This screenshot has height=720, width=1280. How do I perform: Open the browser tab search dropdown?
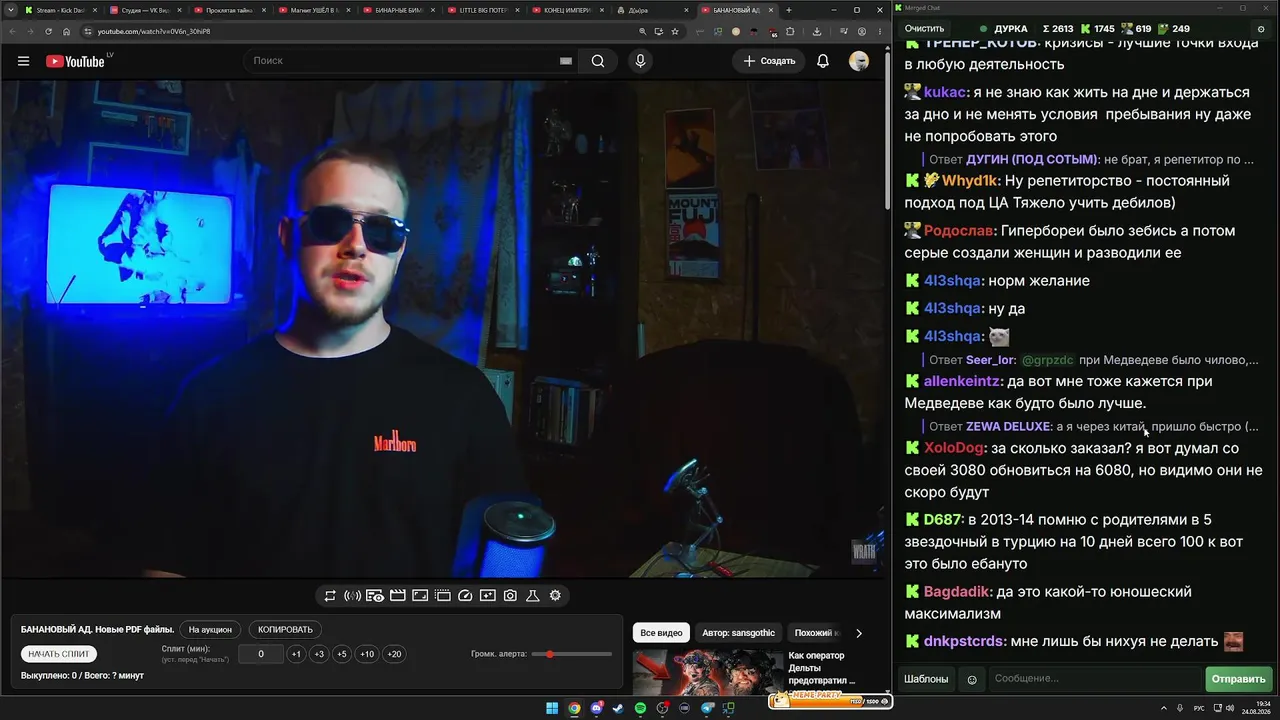[x=9, y=10]
